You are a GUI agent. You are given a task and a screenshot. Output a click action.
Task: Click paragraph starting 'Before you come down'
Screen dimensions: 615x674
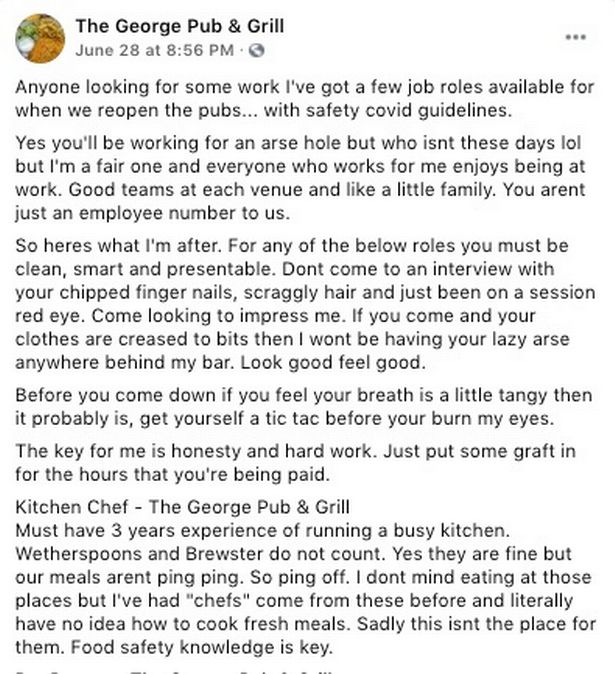point(303,407)
